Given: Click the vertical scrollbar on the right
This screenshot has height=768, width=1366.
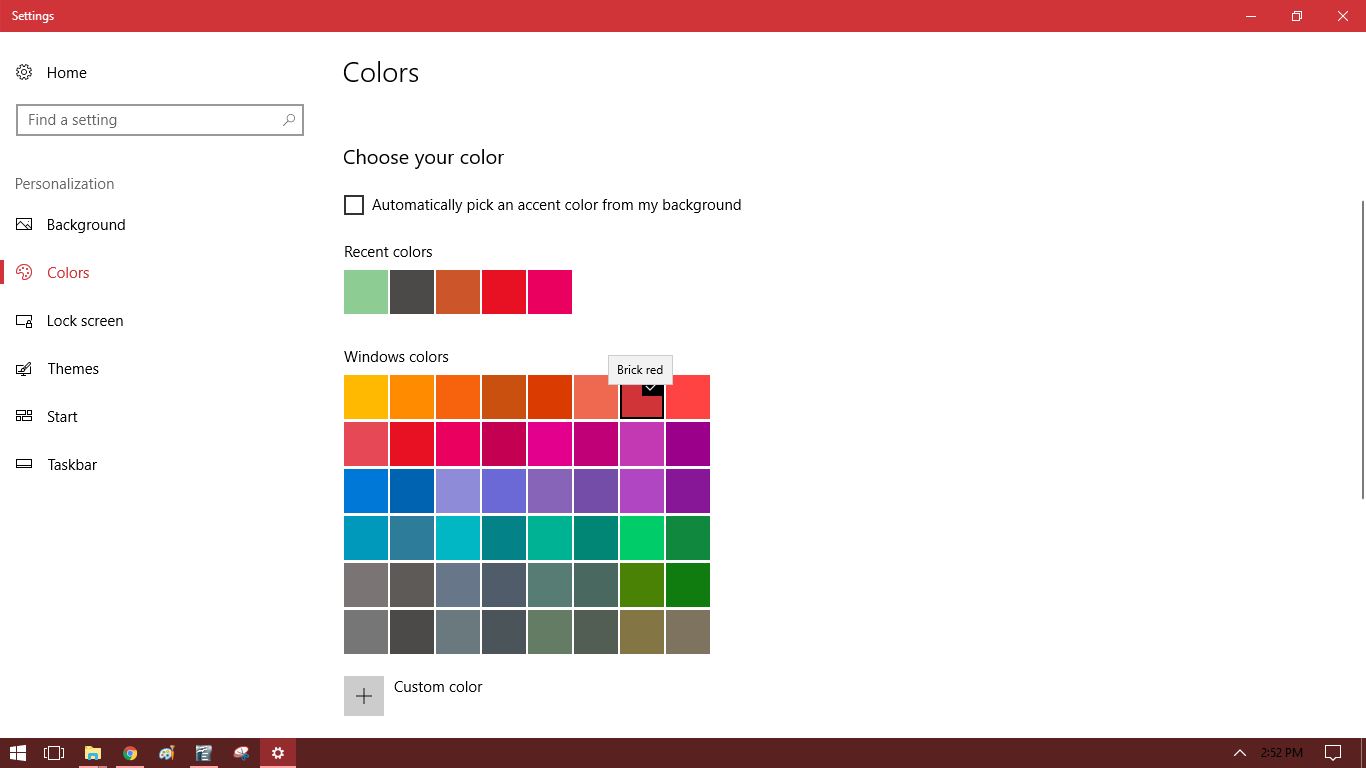Looking at the screenshot, I should 1362,350.
